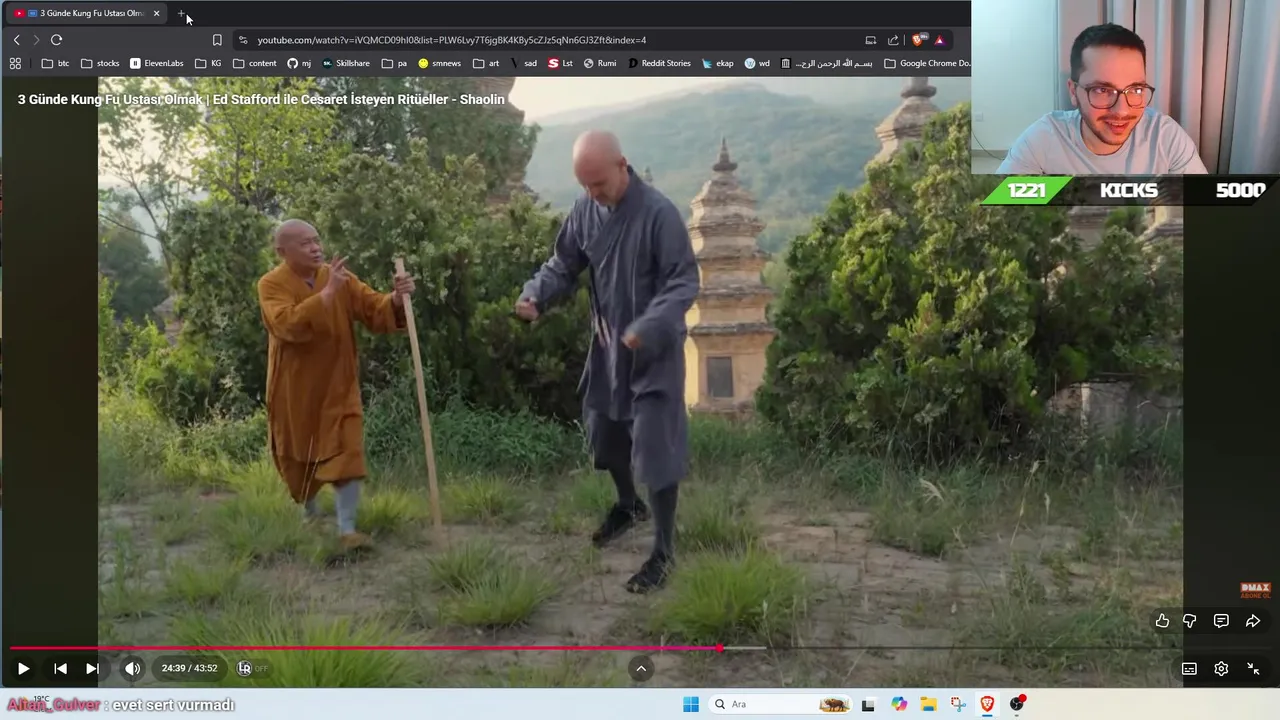Open the Brave Rewards triangle icon
The image size is (1280, 720).
(x=940, y=40)
